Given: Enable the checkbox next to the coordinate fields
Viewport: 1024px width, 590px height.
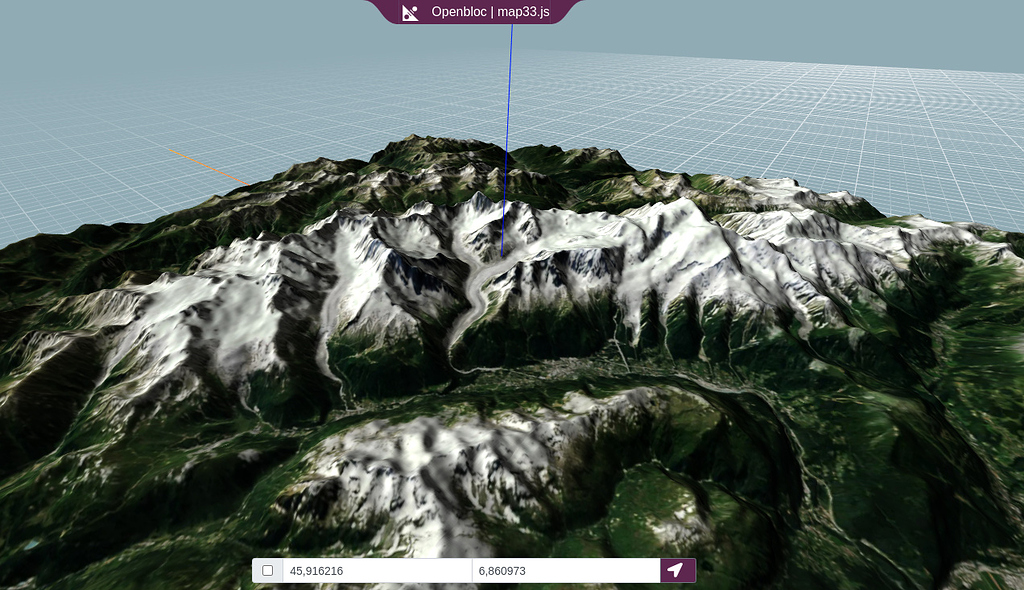Looking at the screenshot, I should click(x=266, y=571).
